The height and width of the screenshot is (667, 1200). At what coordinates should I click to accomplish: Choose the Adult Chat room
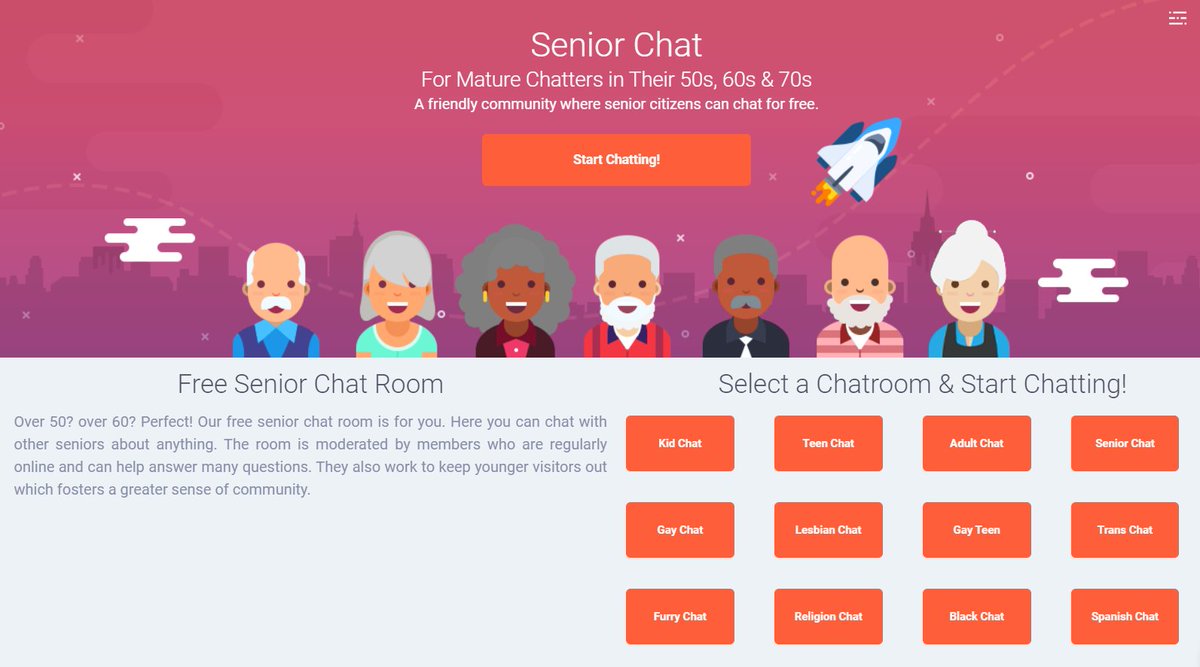[x=976, y=444]
